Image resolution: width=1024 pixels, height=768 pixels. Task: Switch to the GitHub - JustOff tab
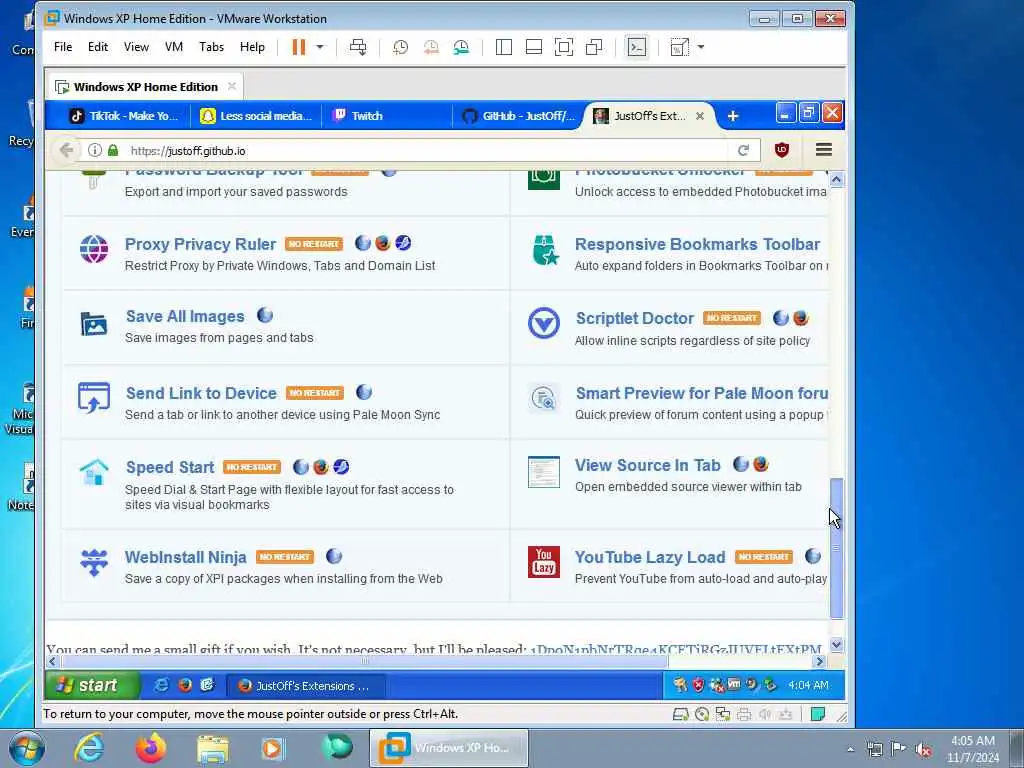[x=519, y=116]
